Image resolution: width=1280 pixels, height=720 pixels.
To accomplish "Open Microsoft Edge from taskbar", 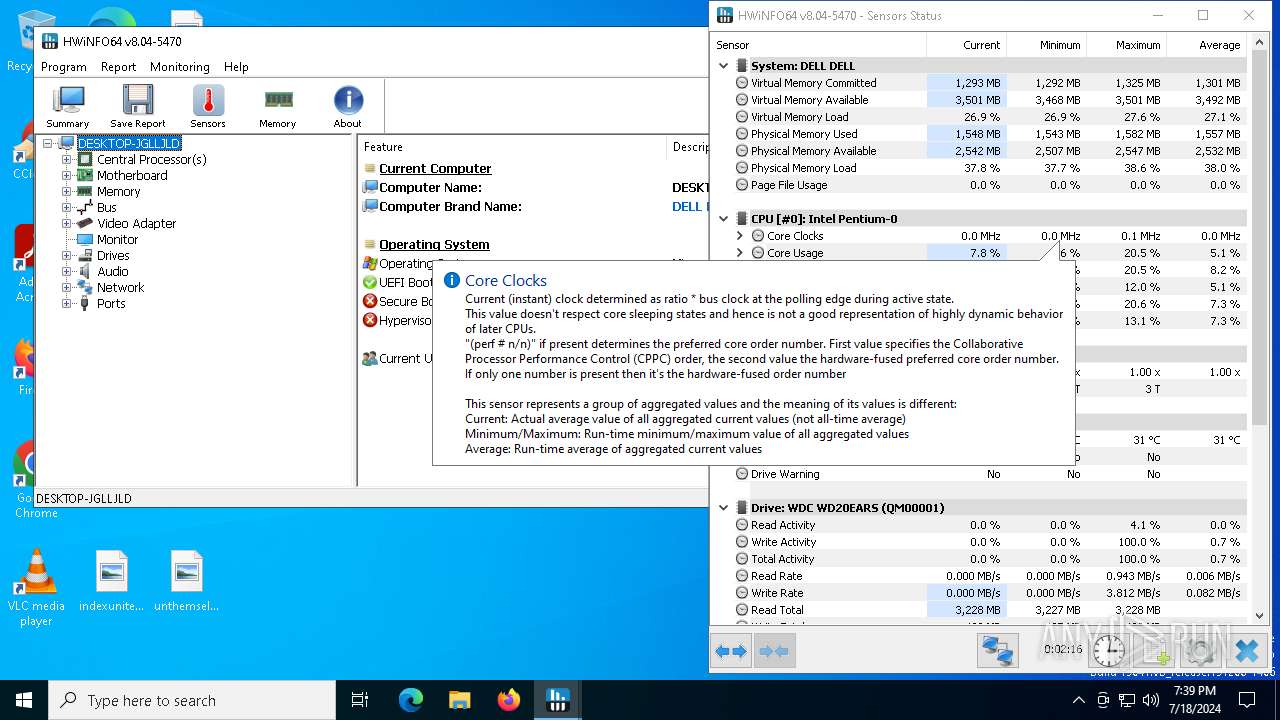I will [x=411, y=700].
